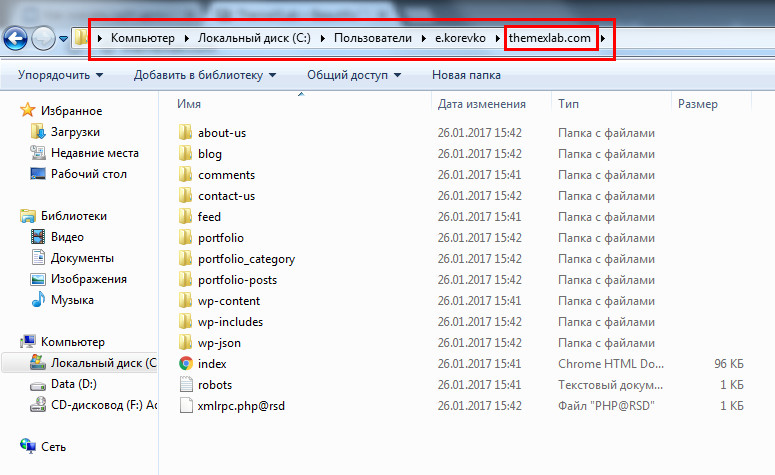Sort by Дата изменения column header

(481, 104)
